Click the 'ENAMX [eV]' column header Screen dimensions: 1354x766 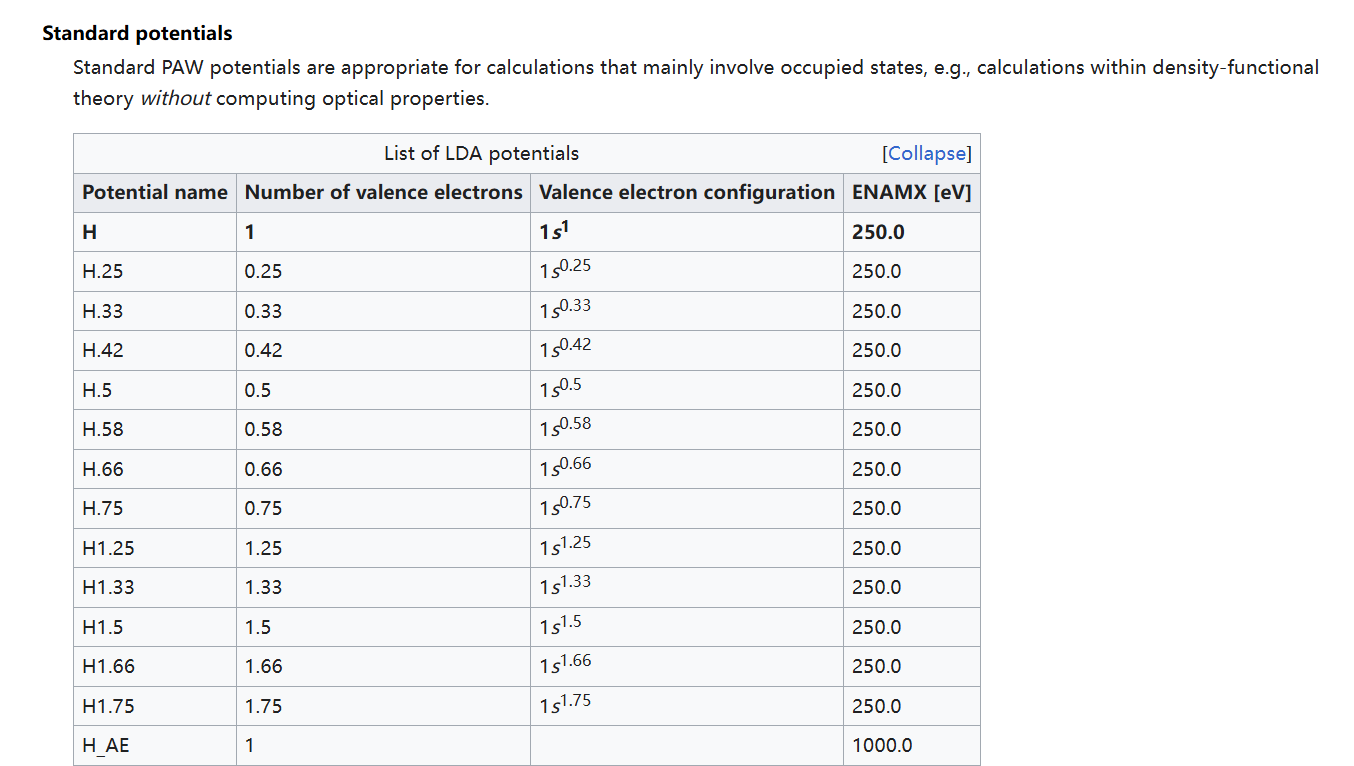(912, 192)
